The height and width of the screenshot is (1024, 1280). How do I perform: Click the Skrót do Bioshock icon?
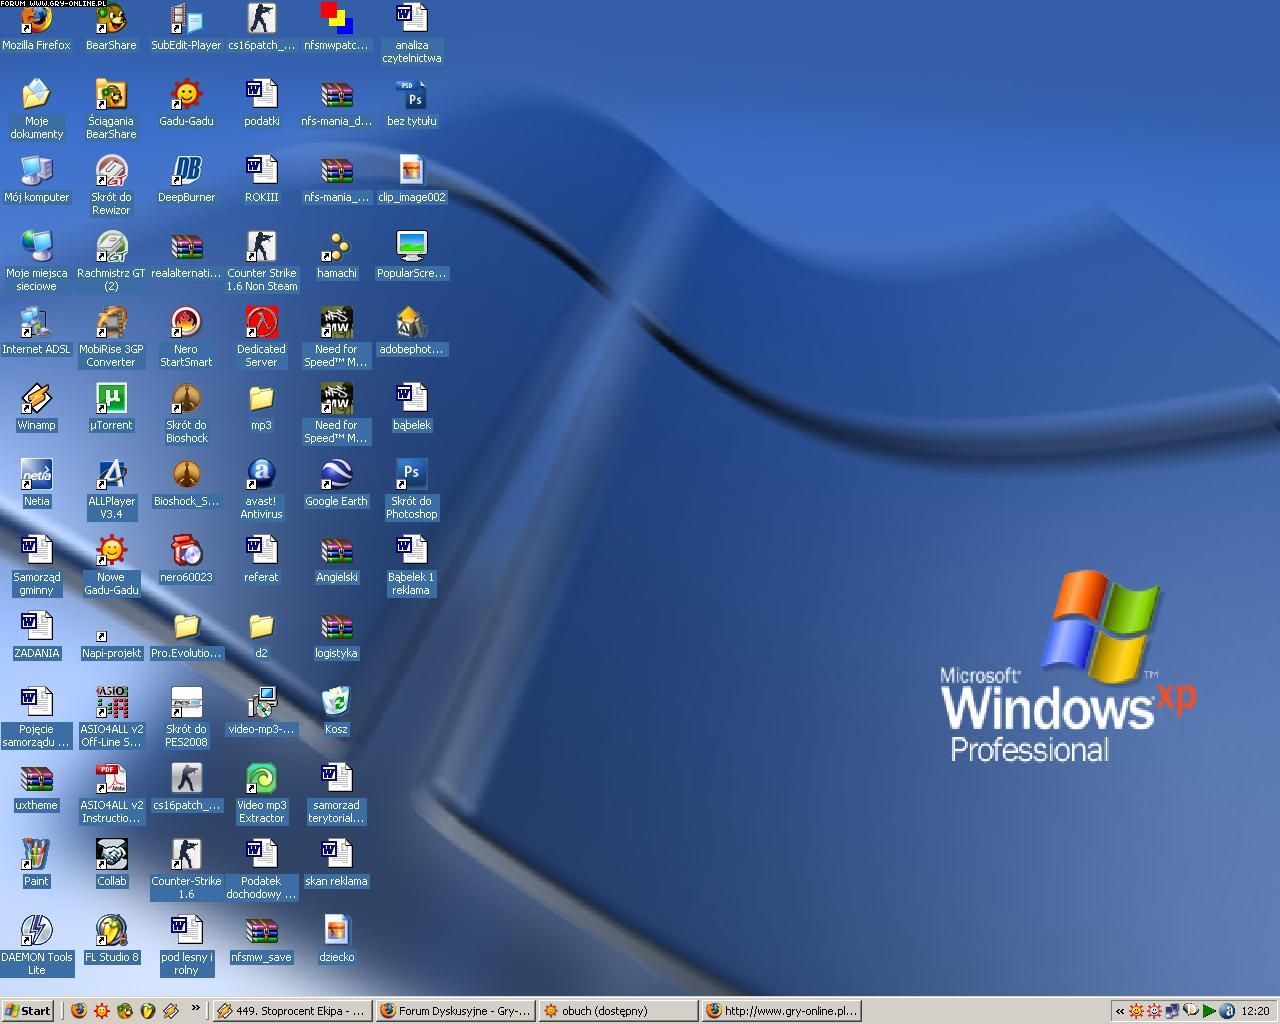(x=186, y=413)
